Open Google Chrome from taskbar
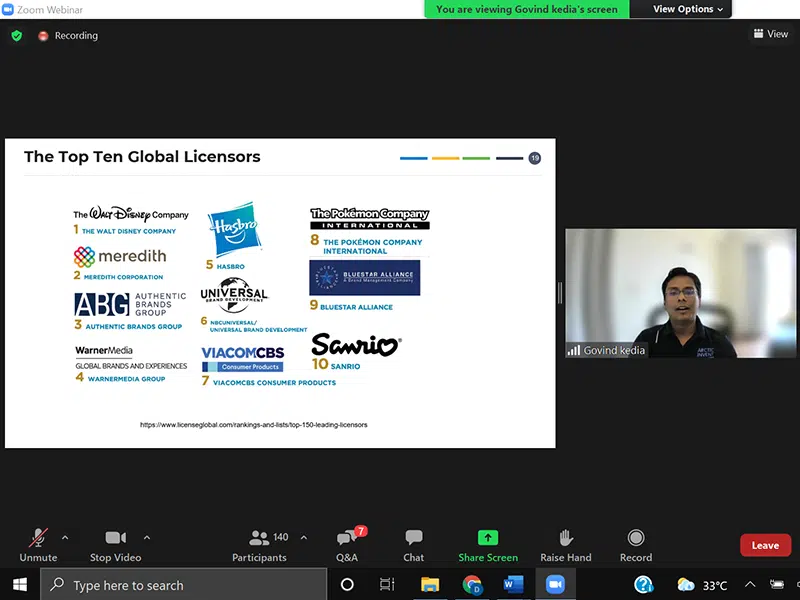Image resolution: width=800 pixels, height=600 pixels. coord(472,584)
